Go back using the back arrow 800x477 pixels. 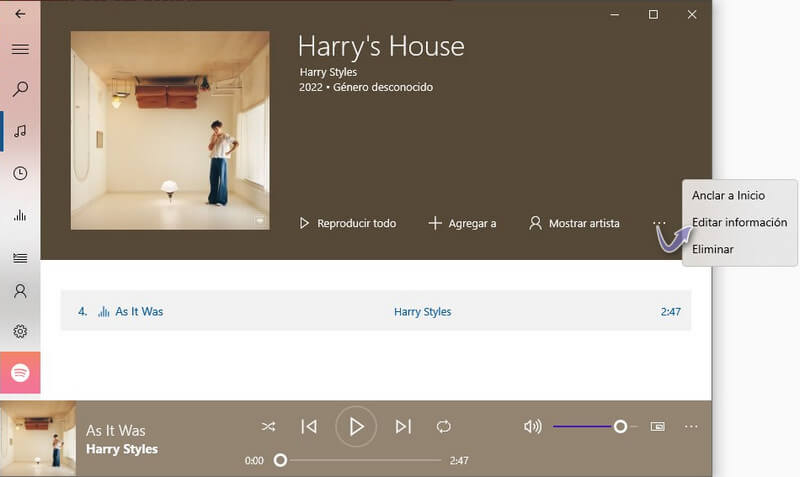pyautogui.click(x=20, y=14)
